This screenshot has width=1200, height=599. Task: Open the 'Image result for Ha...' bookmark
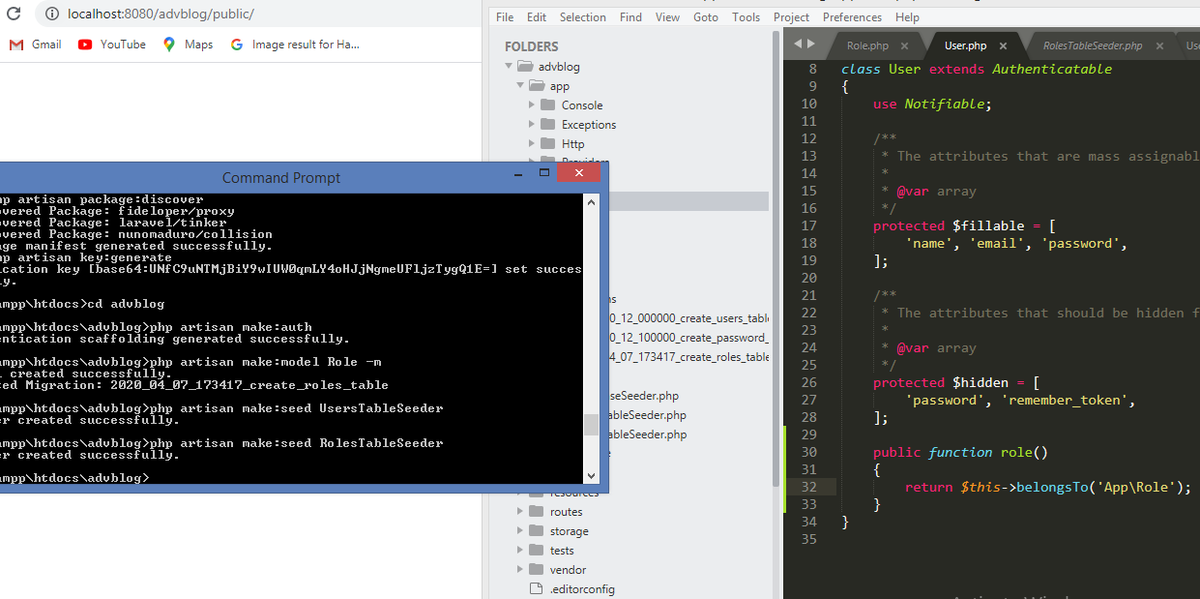point(295,44)
